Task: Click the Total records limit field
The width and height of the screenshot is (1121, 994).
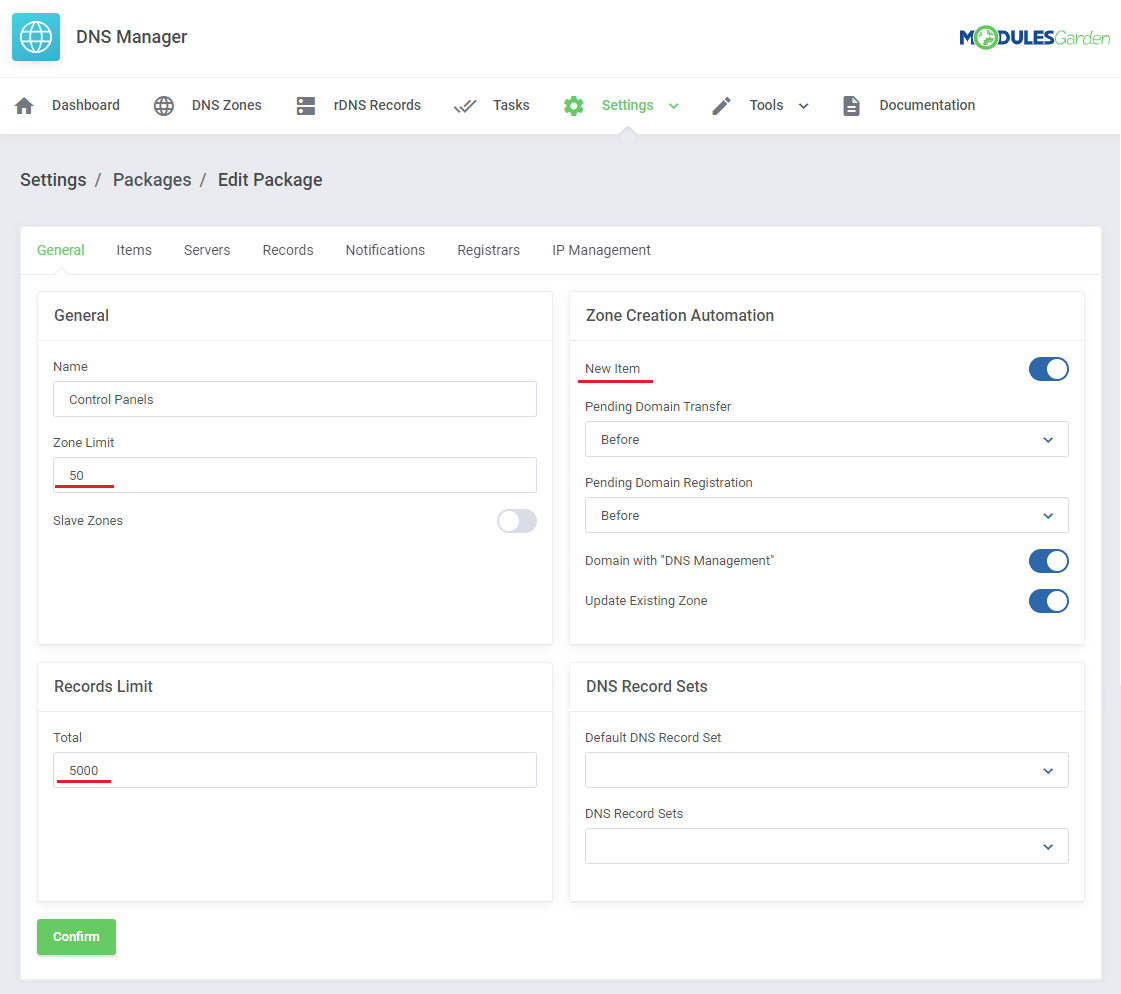Action: [295, 770]
